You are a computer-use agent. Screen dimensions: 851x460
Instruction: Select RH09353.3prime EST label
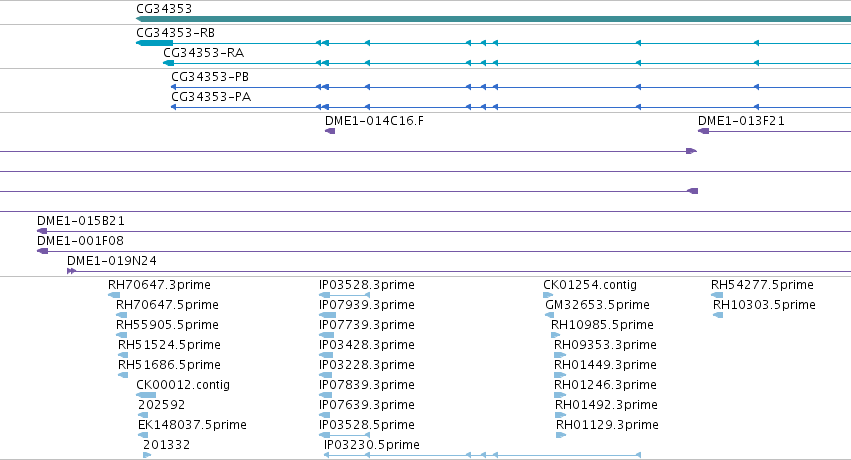pyautogui.click(x=605, y=345)
